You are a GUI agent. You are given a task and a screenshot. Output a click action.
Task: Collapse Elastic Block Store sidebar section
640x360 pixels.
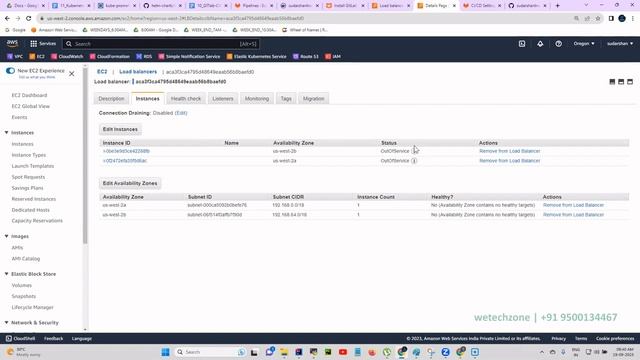(7, 274)
